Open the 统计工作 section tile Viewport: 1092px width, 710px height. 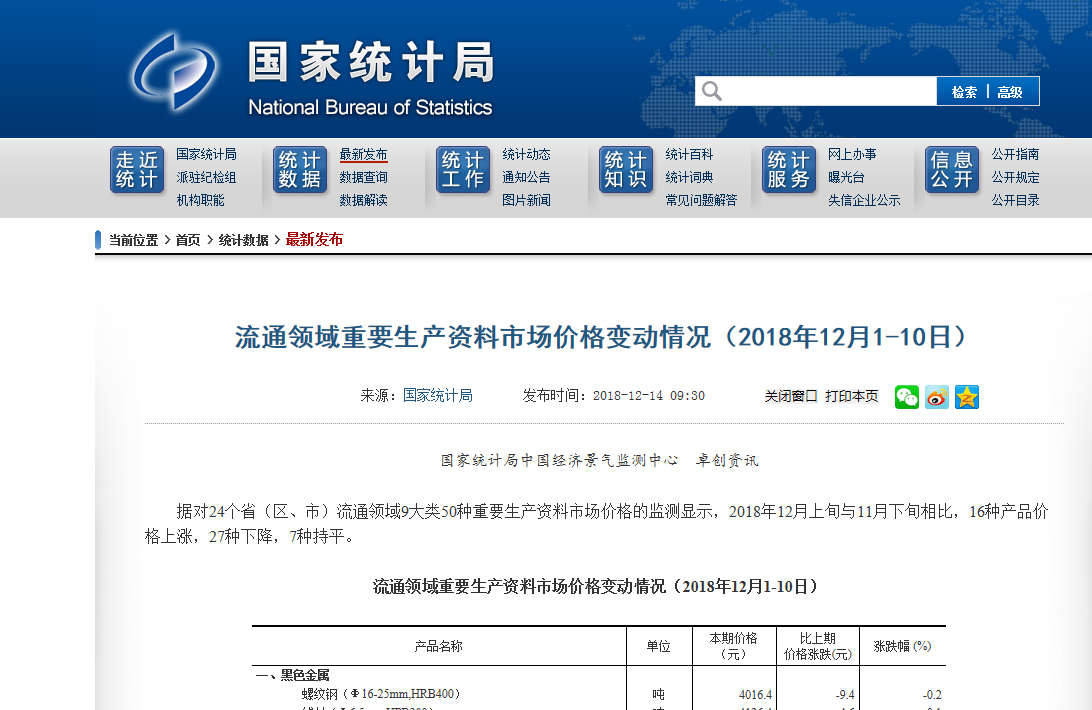click(463, 170)
